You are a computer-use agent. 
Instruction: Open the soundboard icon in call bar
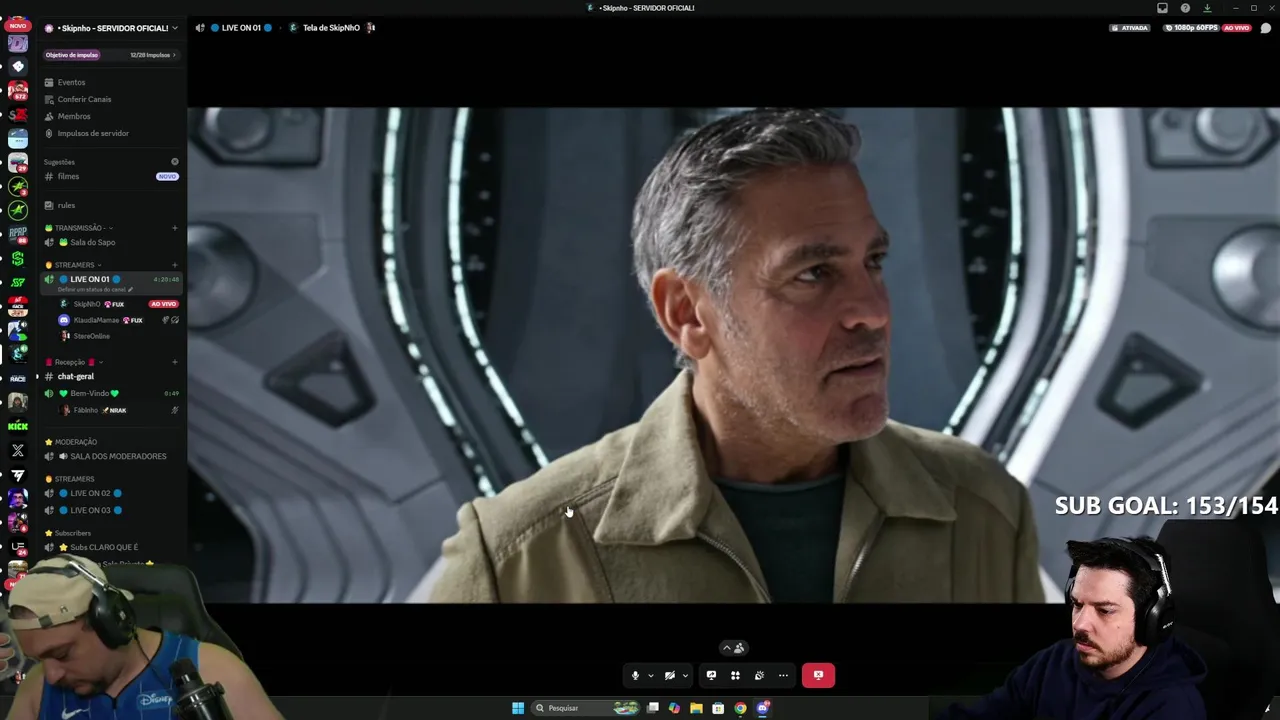tap(759, 675)
